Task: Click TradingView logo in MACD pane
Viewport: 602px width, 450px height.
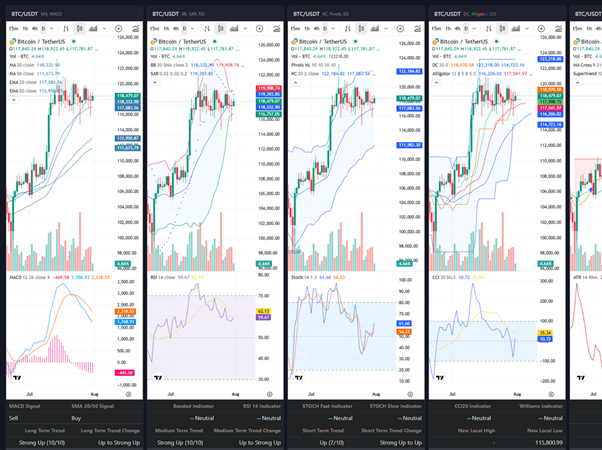Action: click(x=17, y=378)
